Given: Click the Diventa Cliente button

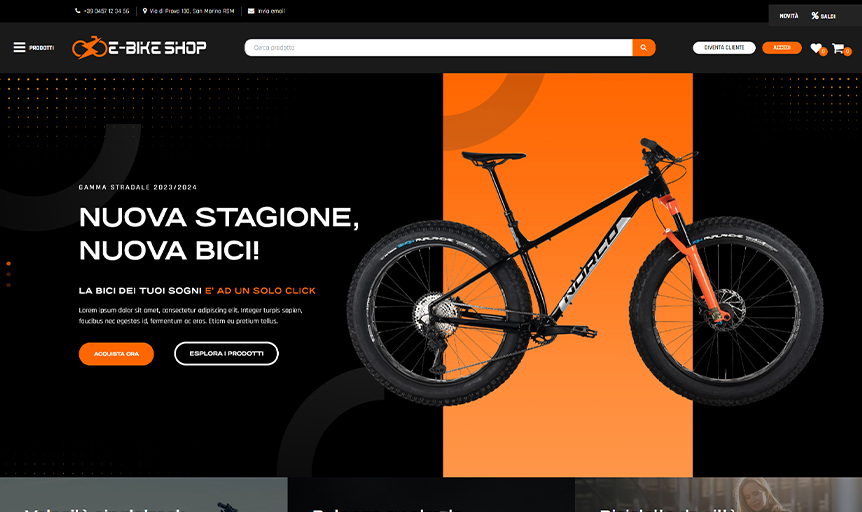Looking at the screenshot, I should point(724,48).
